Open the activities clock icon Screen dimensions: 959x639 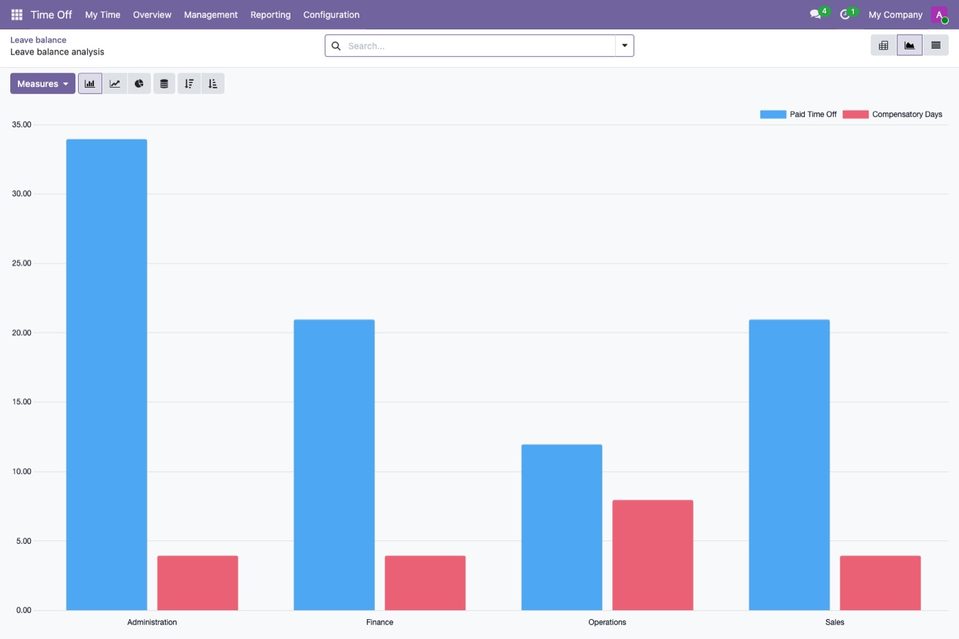tap(845, 14)
